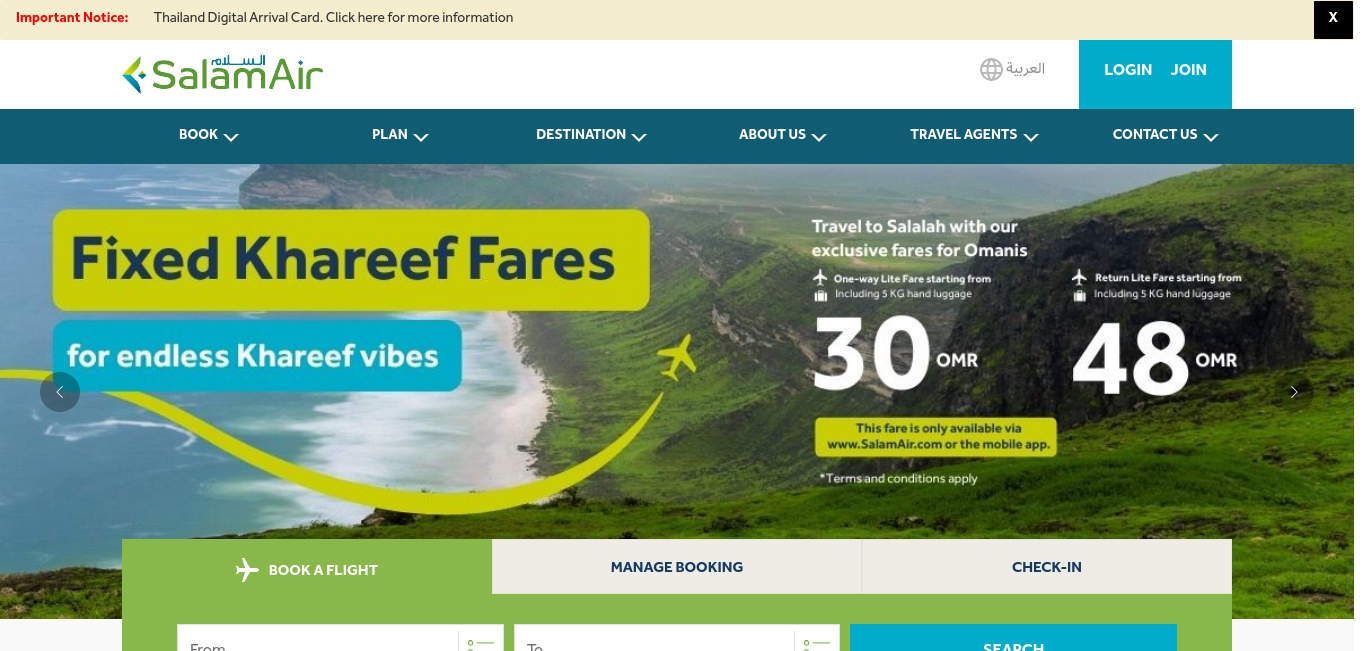Click the globe language icon
The image size is (1366, 651).
(x=991, y=69)
